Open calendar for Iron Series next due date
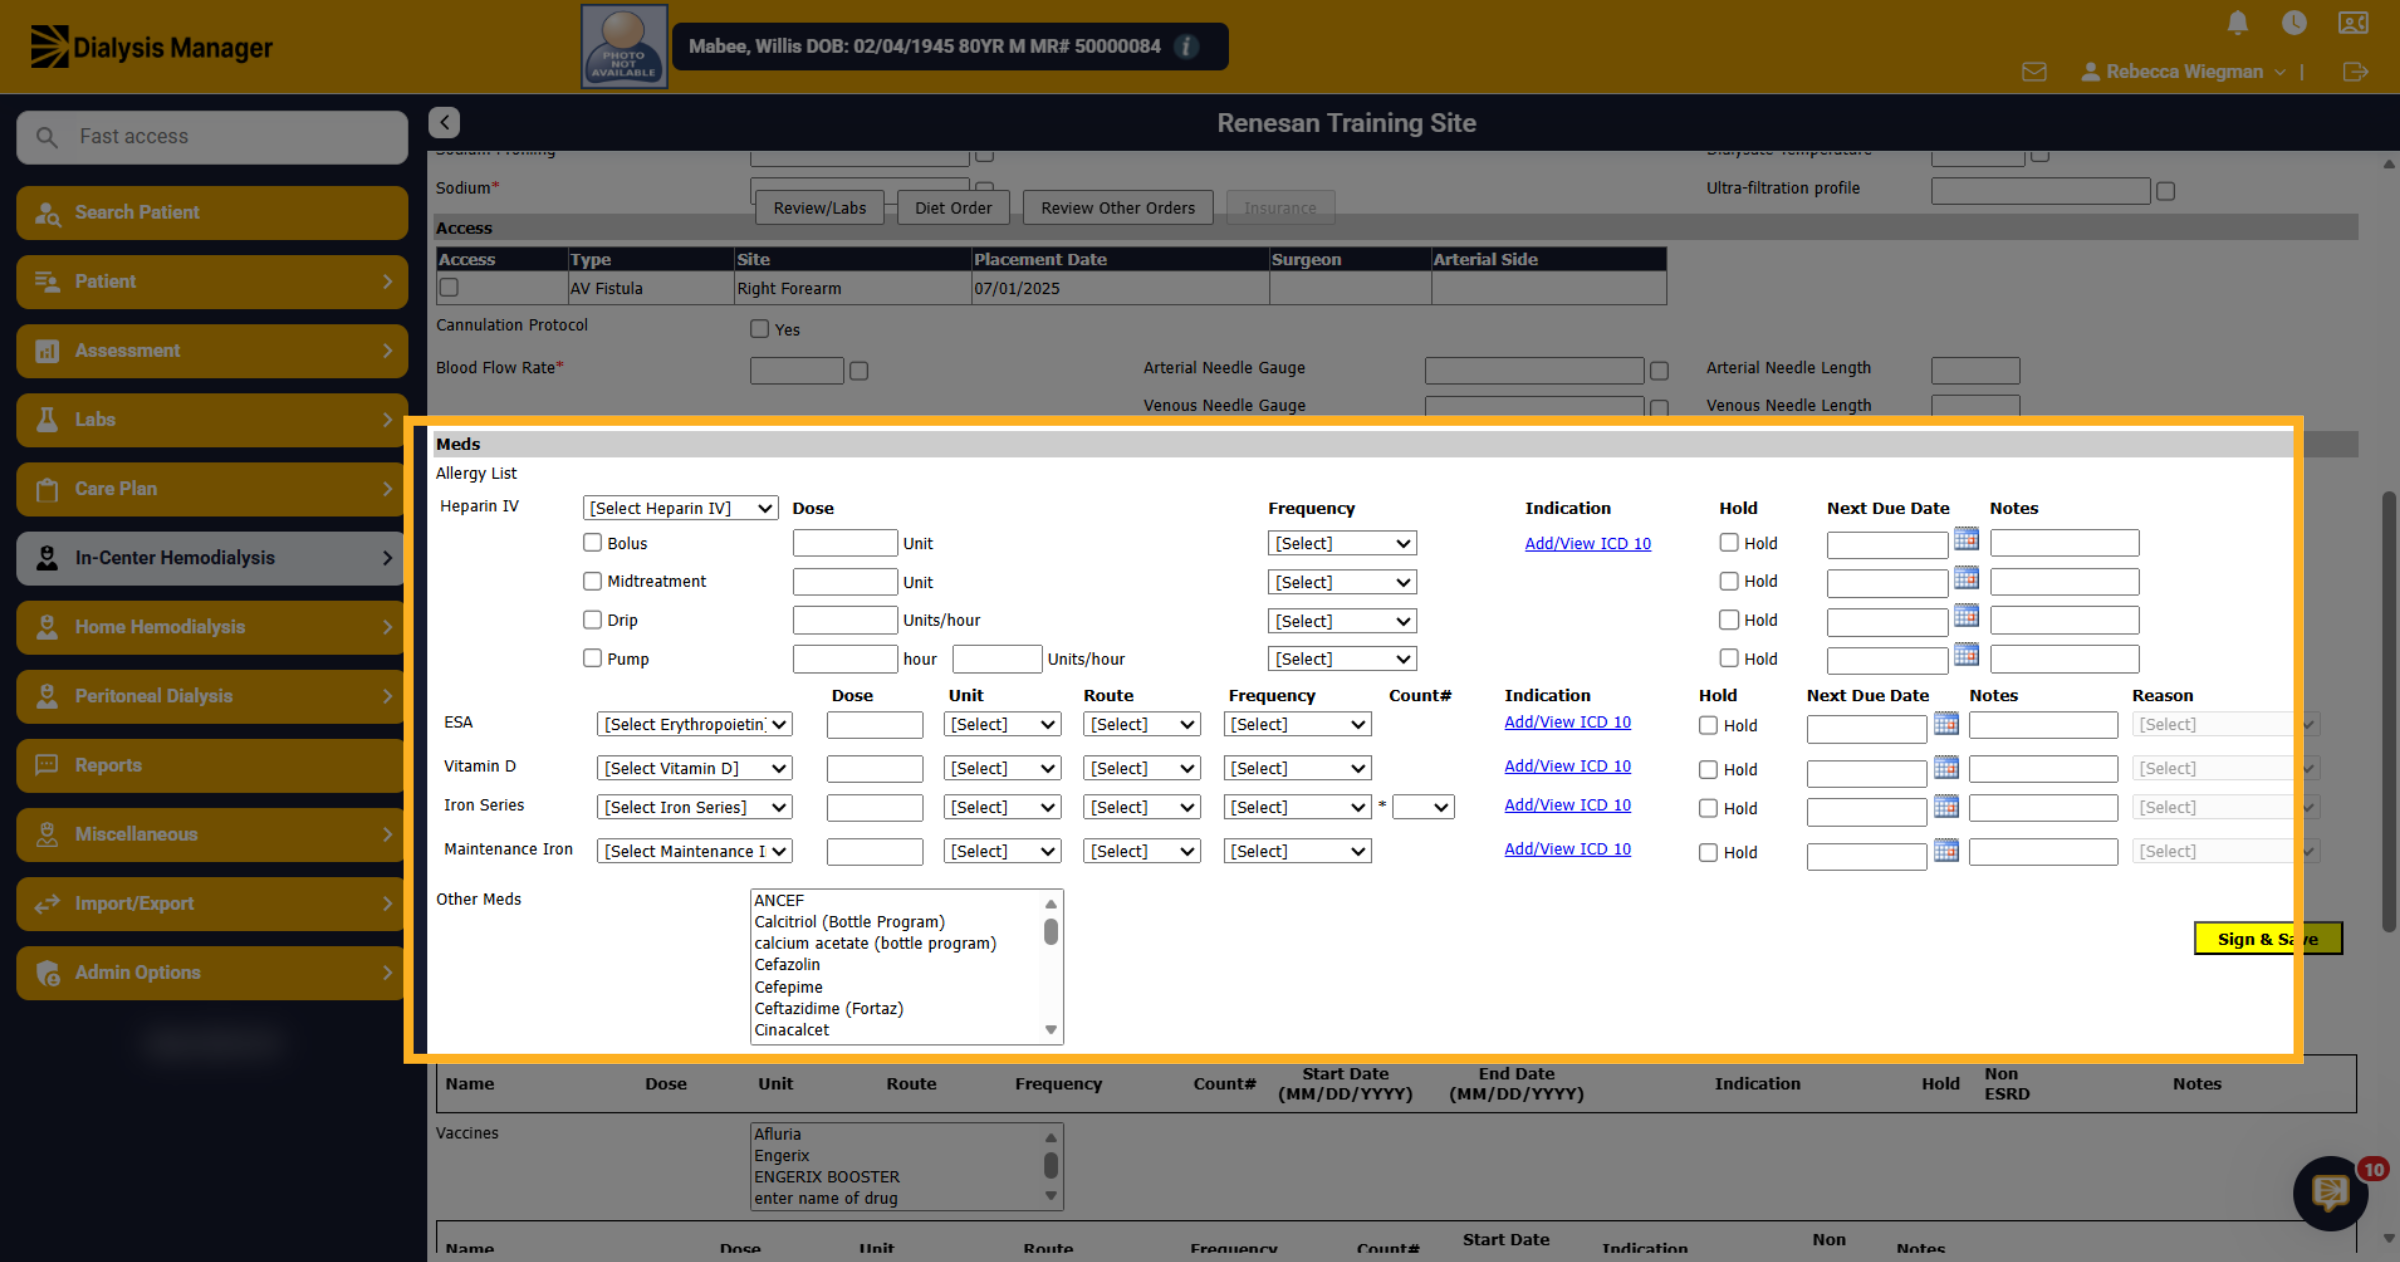2400x1262 pixels. [x=1946, y=806]
